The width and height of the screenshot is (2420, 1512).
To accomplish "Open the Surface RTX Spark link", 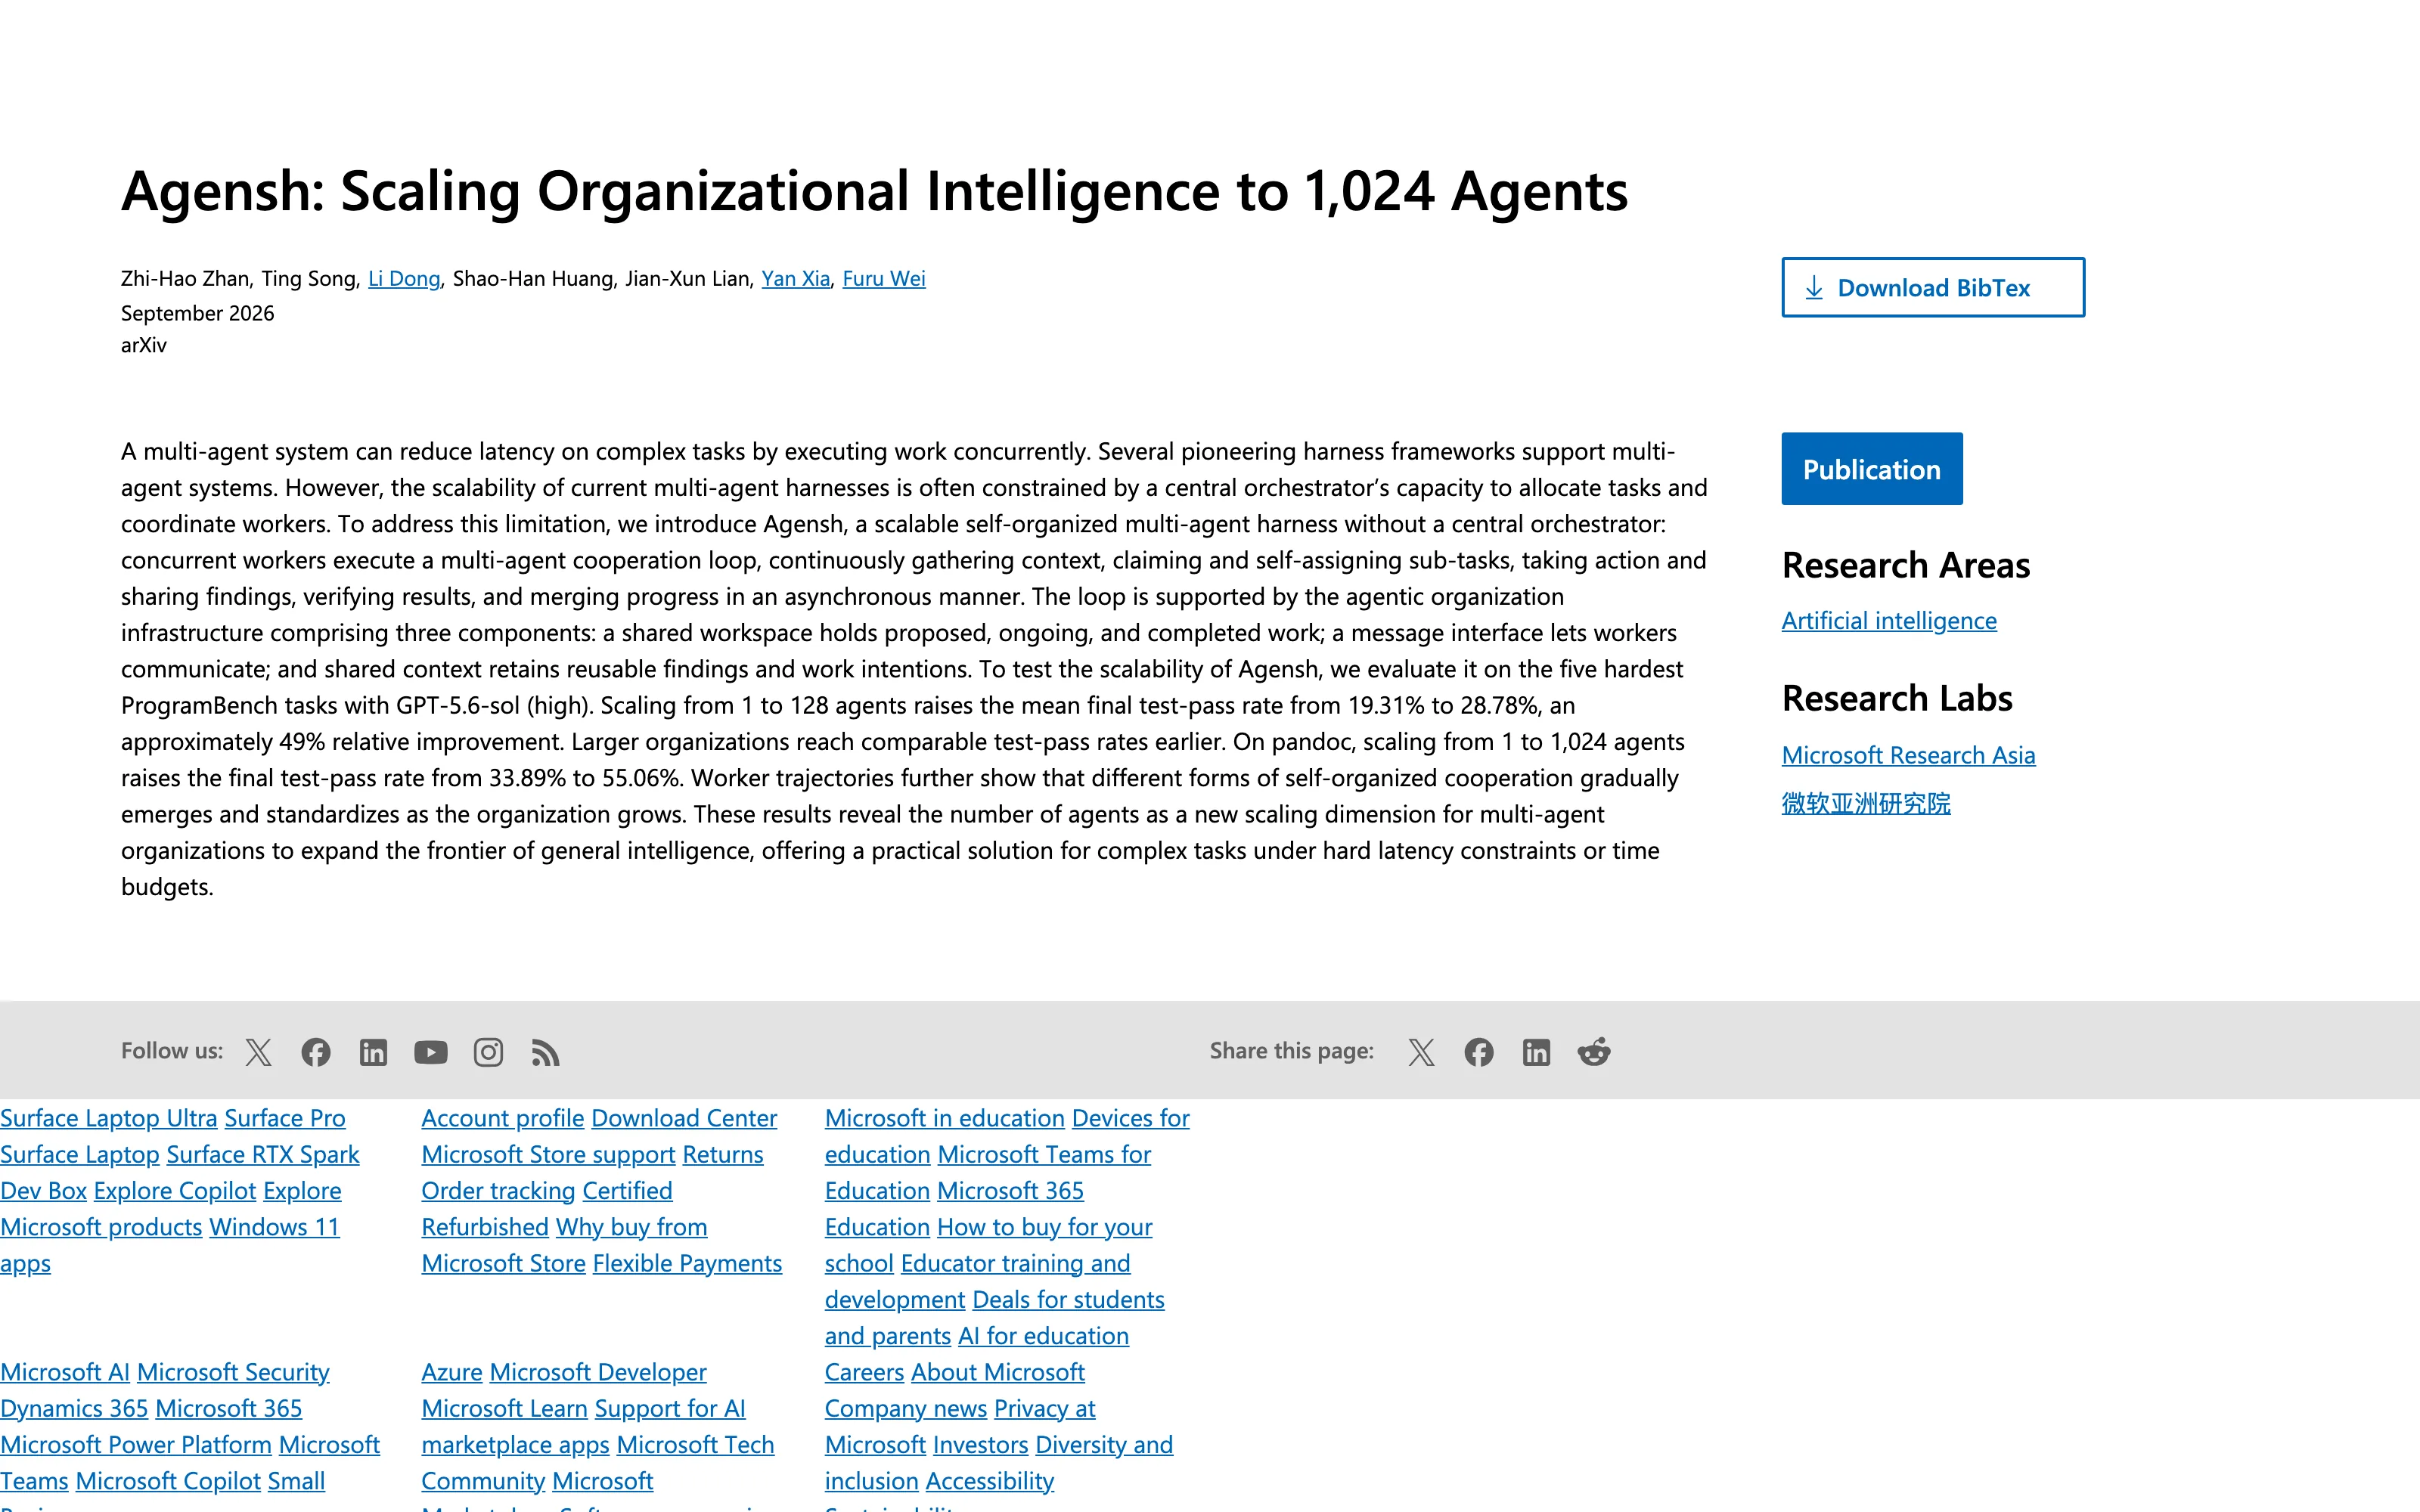I will (263, 1154).
